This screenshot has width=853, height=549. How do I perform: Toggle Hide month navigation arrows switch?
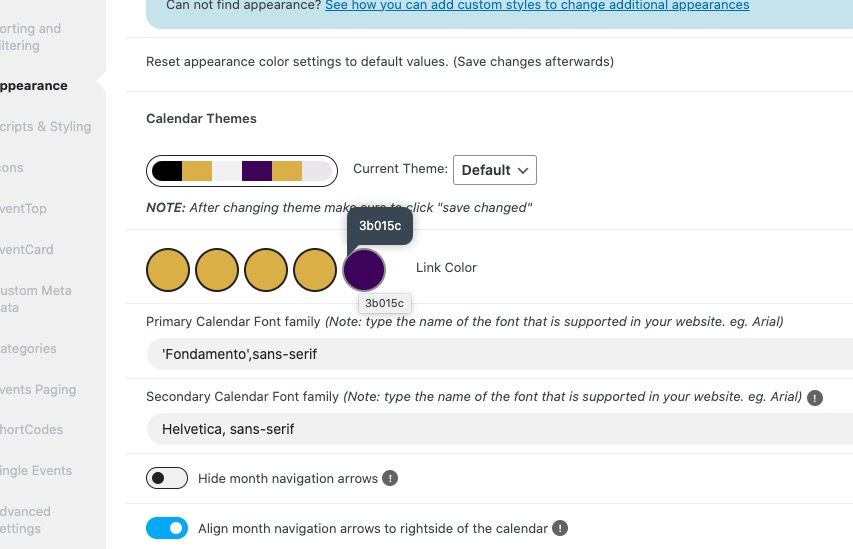tap(167, 478)
